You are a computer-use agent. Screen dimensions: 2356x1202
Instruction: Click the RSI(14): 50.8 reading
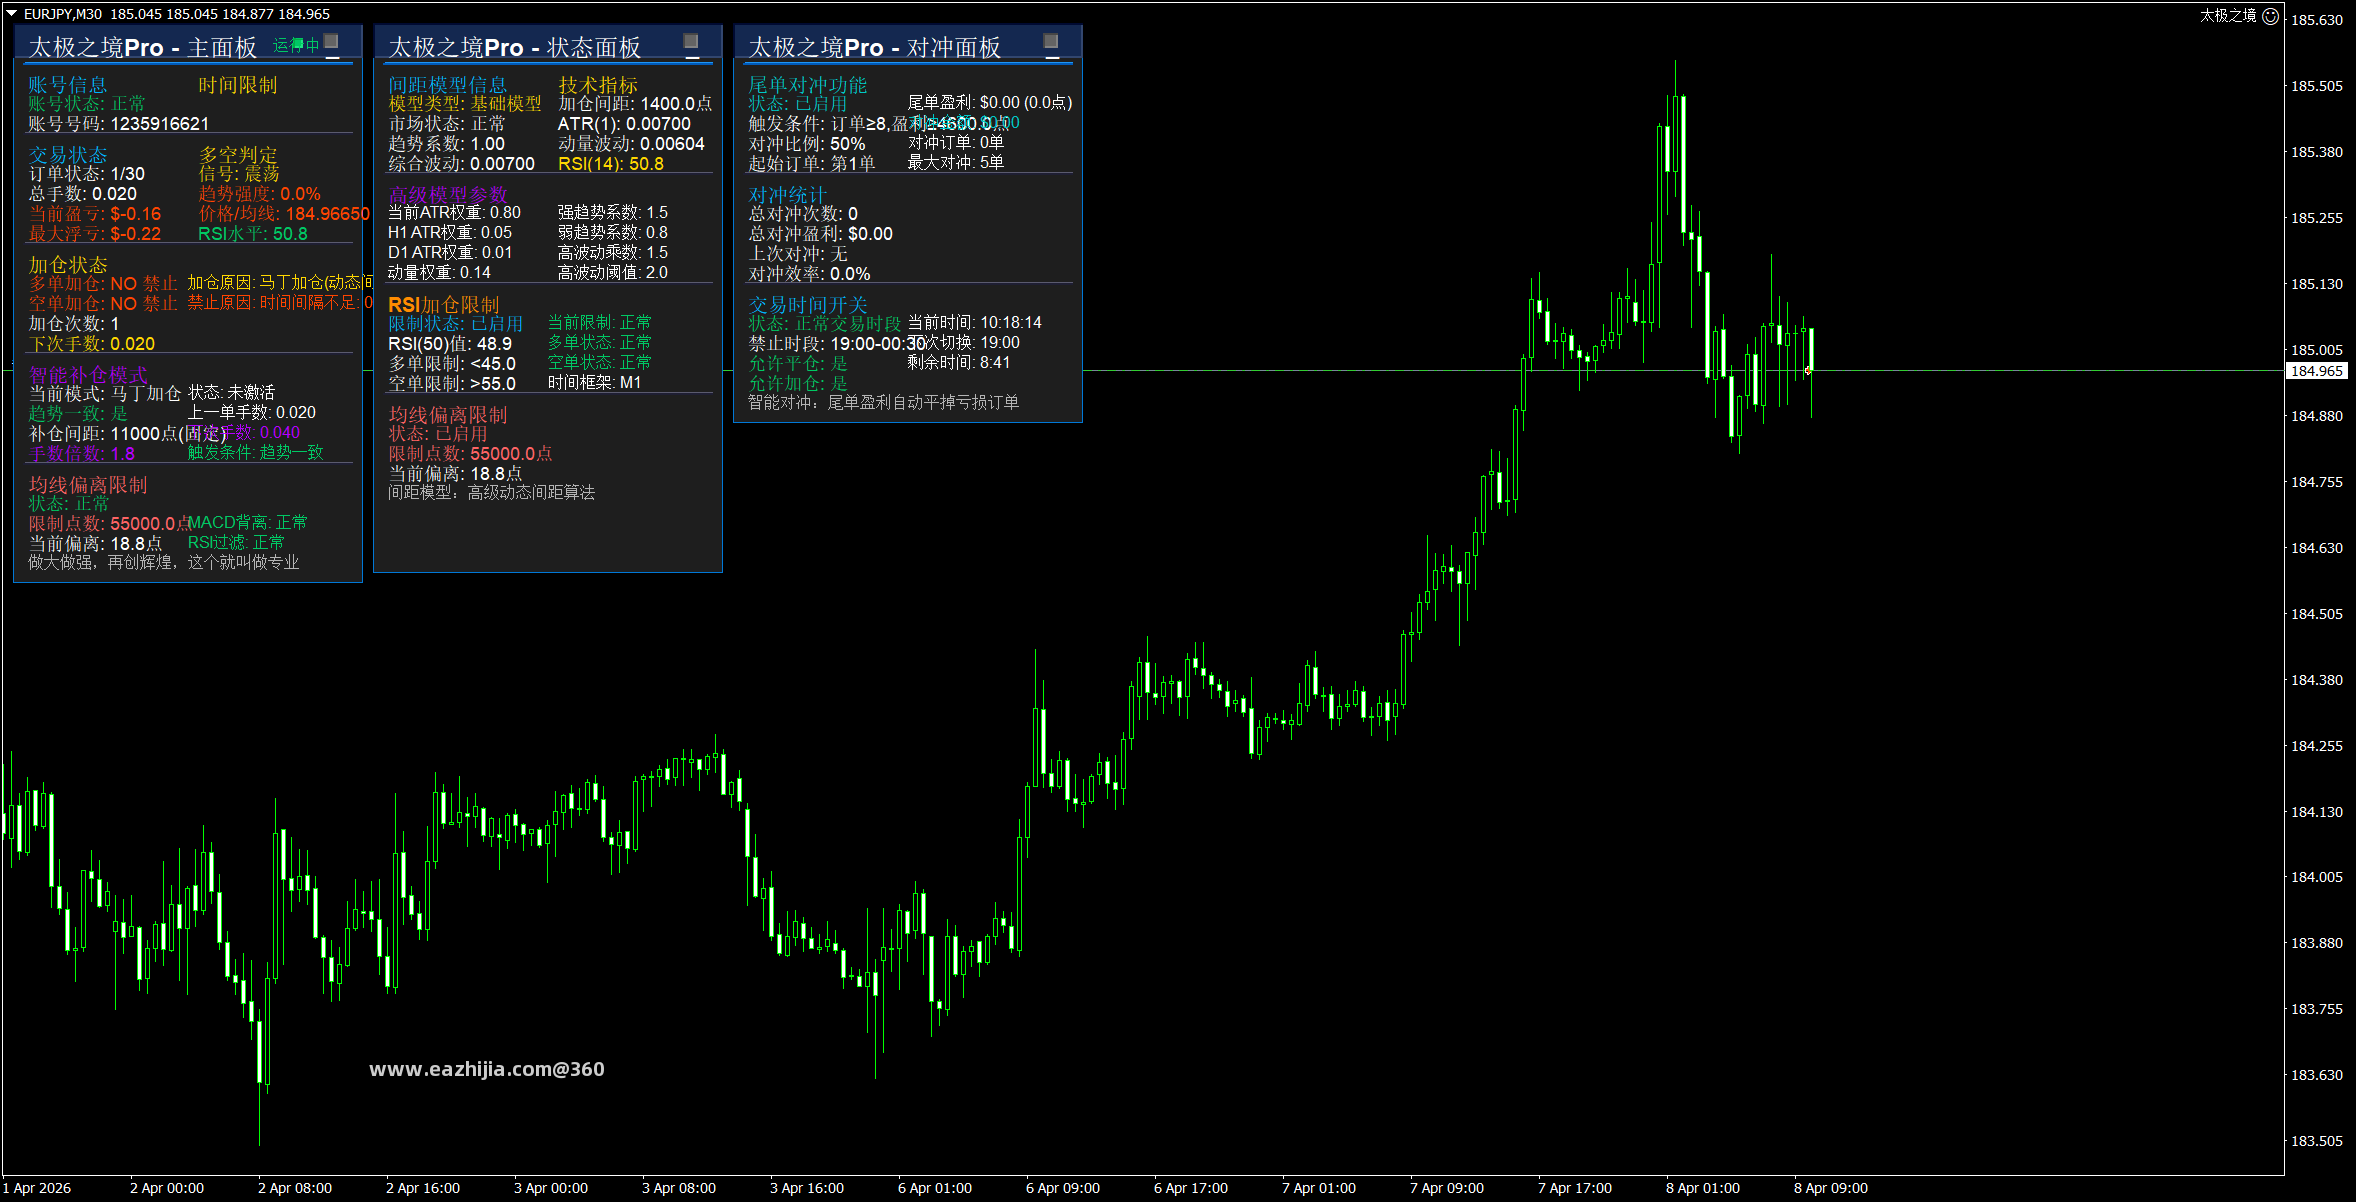pyautogui.click(x=611, y=164)
